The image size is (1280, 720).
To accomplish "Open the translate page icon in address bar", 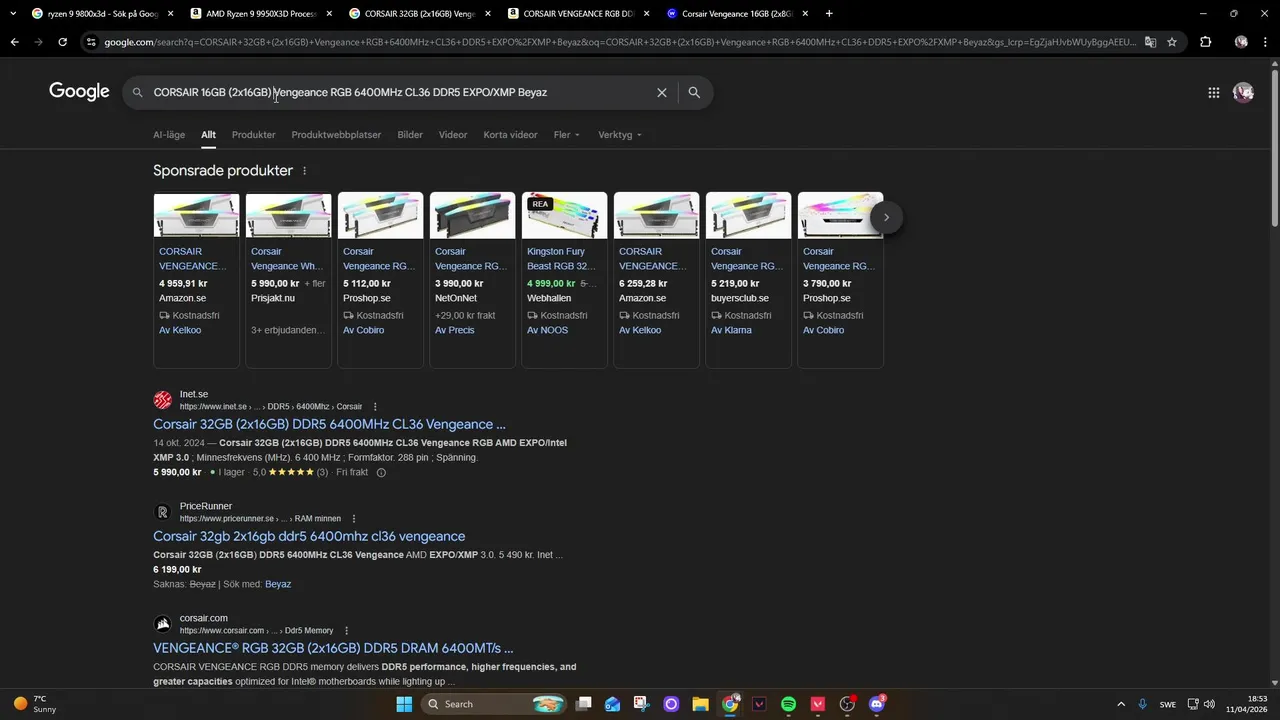I will click(x=1150, y=42).
